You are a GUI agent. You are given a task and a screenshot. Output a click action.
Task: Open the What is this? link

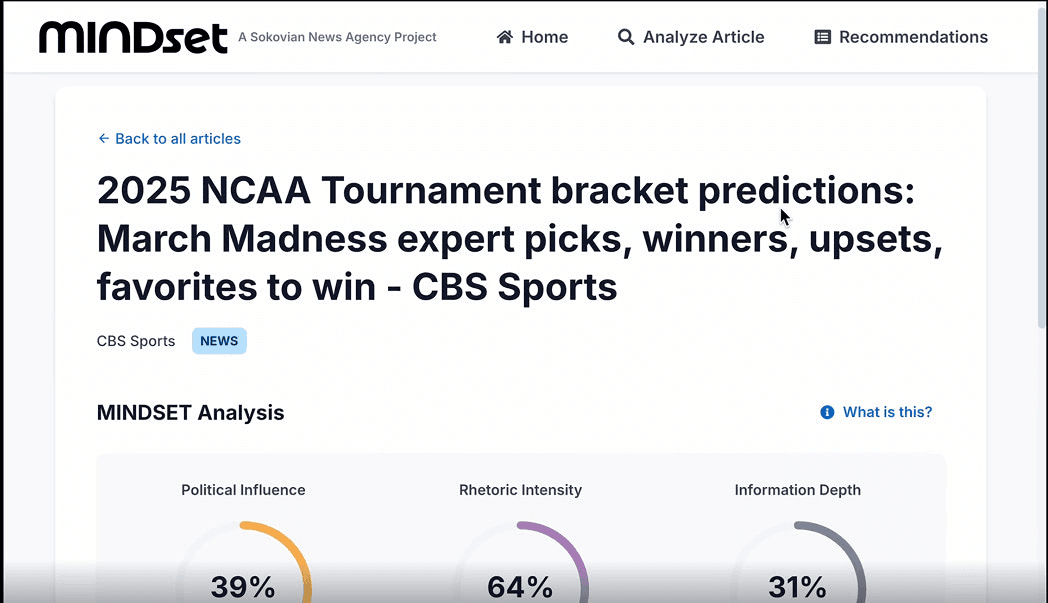[887, 412]
